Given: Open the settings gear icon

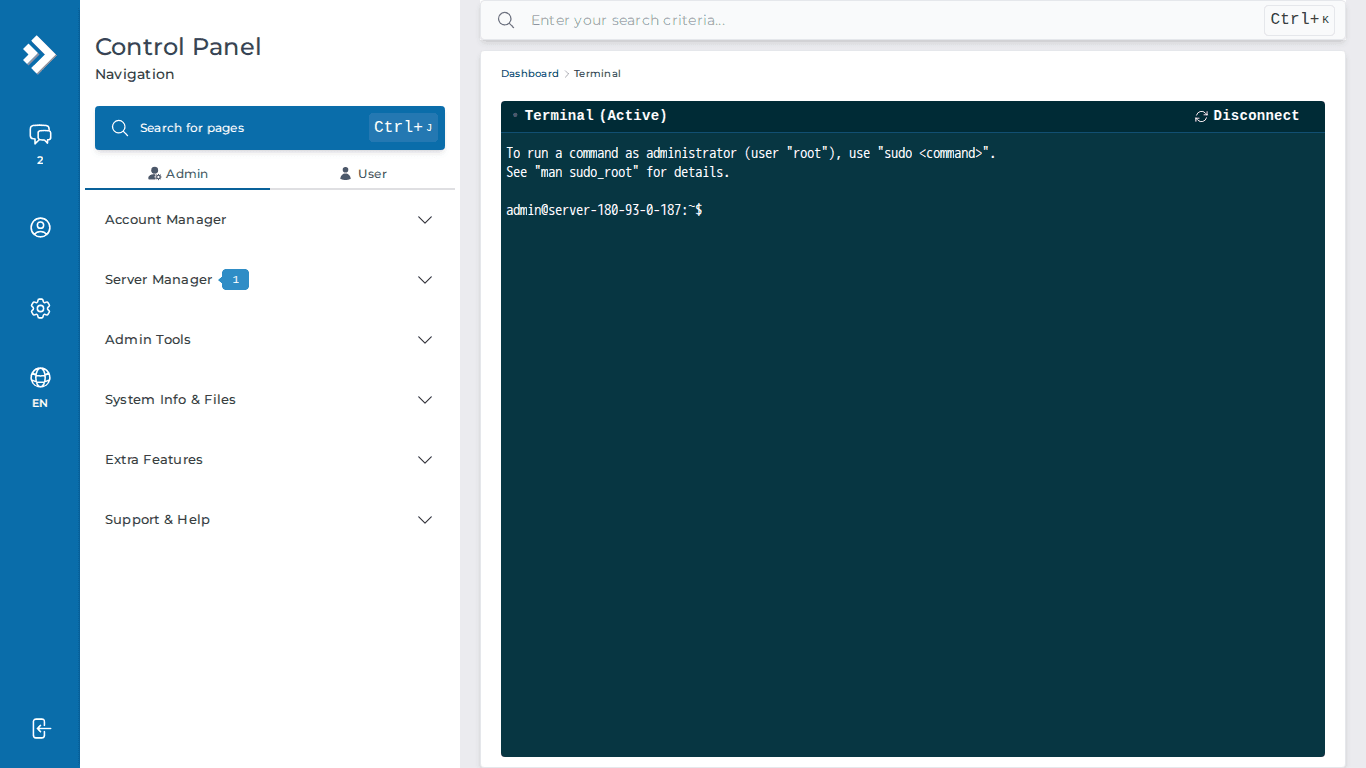Looking at the screenshot, I should pos(40,308).
